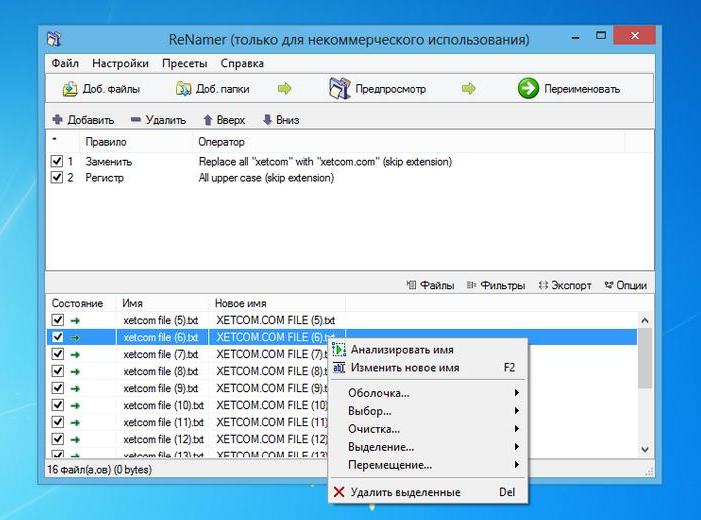Click the Предпросмотр preview icon
The height and width of the screenshot is (520, 701).
click(x=339, y=88)
